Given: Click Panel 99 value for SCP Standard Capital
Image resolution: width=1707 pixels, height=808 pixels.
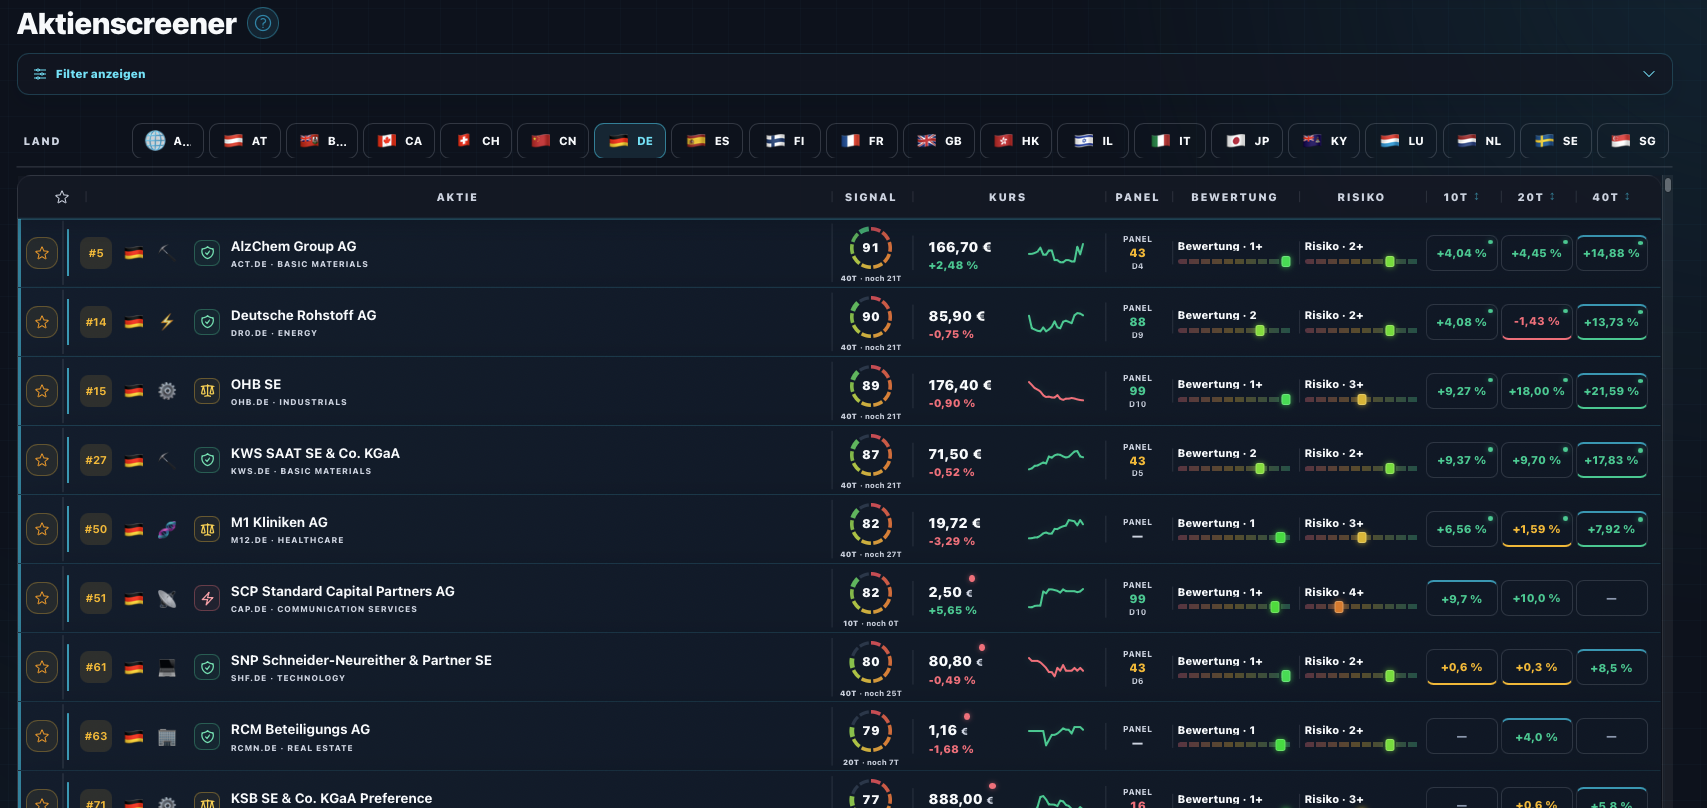Looking at the screenshot, I should point(1137,599).
